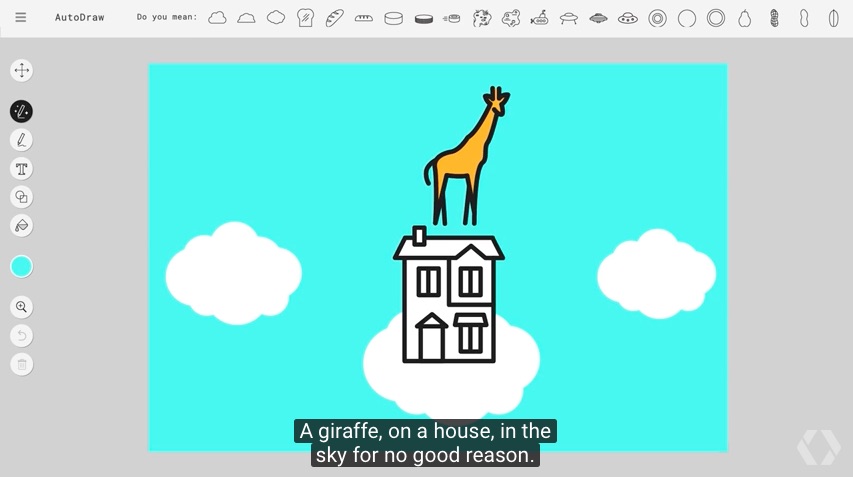Image resolution: width=853 pixels, height=477 pixels.
Task: Open the cyan color picker swatch
Action: tap(21, 266)
